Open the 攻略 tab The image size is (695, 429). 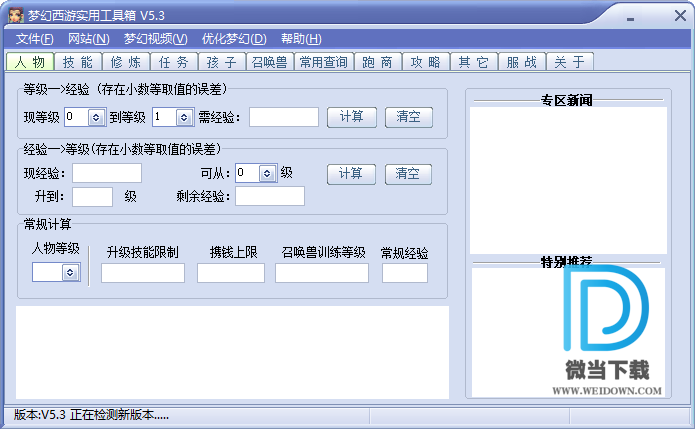426,62
